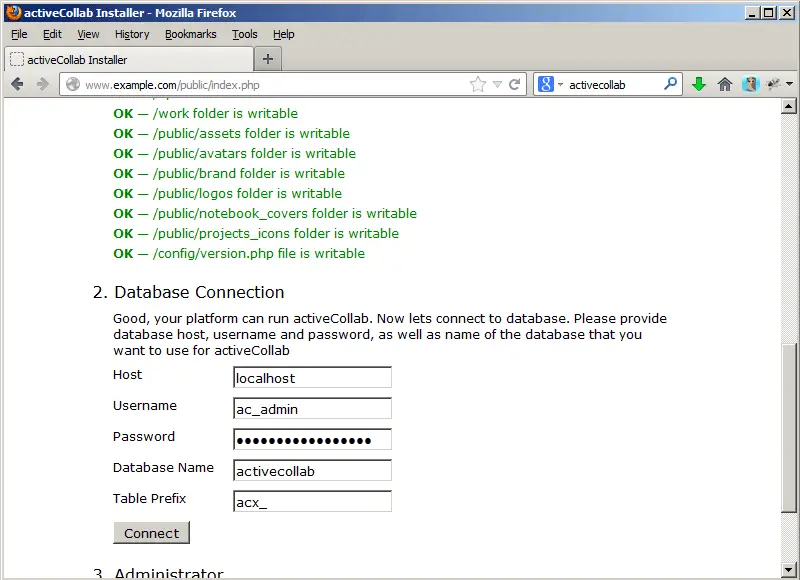Open the Help menu
800x580 pixels.
click(284, 34)
